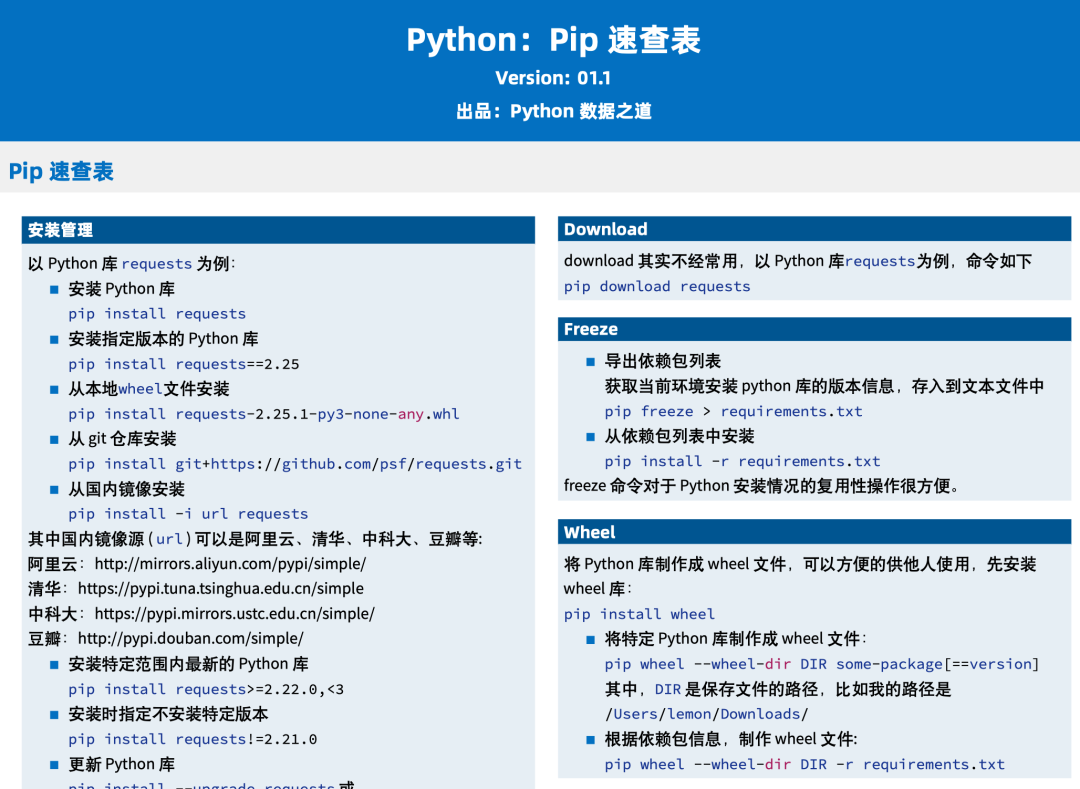Click the bullet beside 安装指定版本的 Python 库
Image resolution: width=1080 pixels, height=789 pixels.
pos(53,339)
